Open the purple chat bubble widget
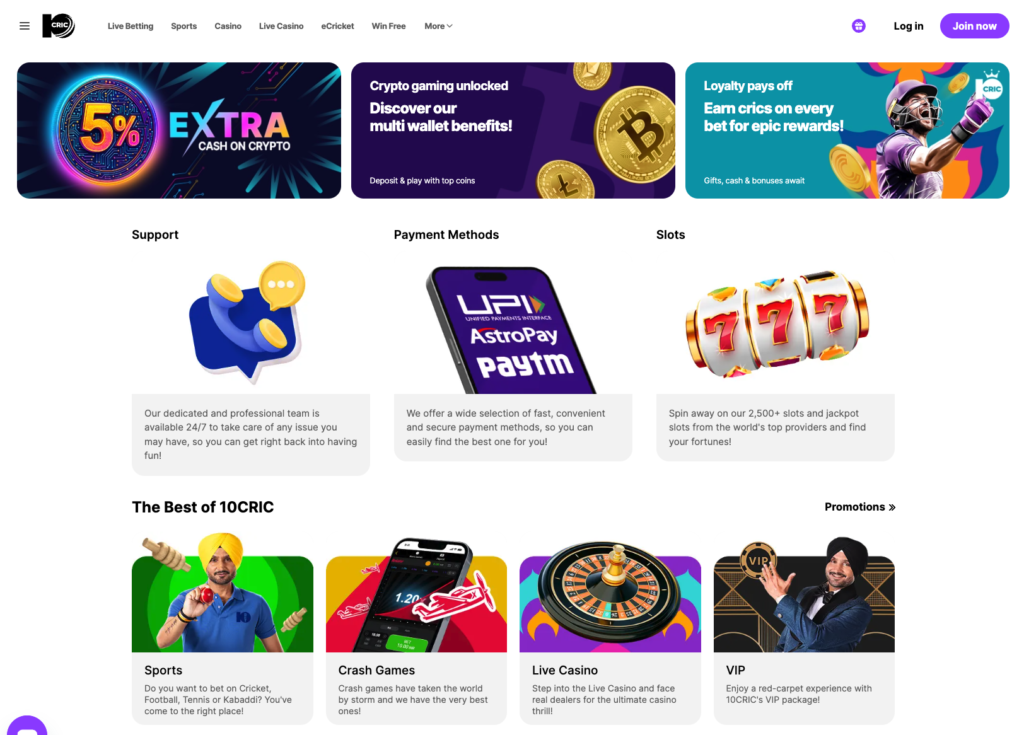 coord(27,725)
